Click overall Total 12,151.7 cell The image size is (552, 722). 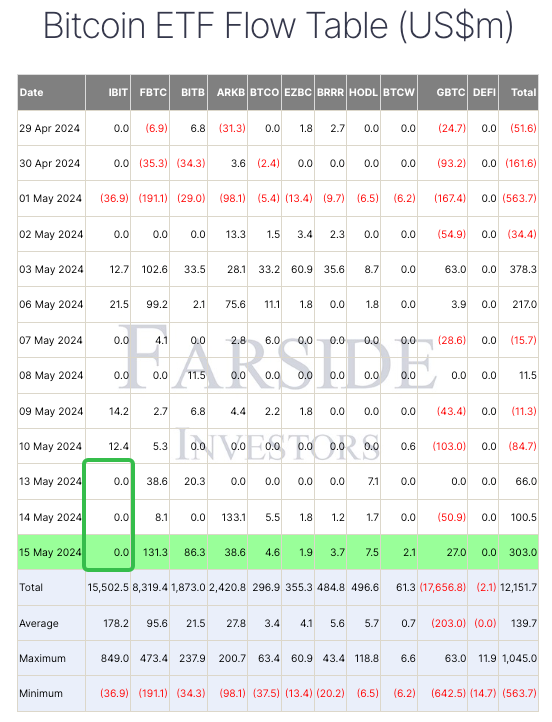518,588
